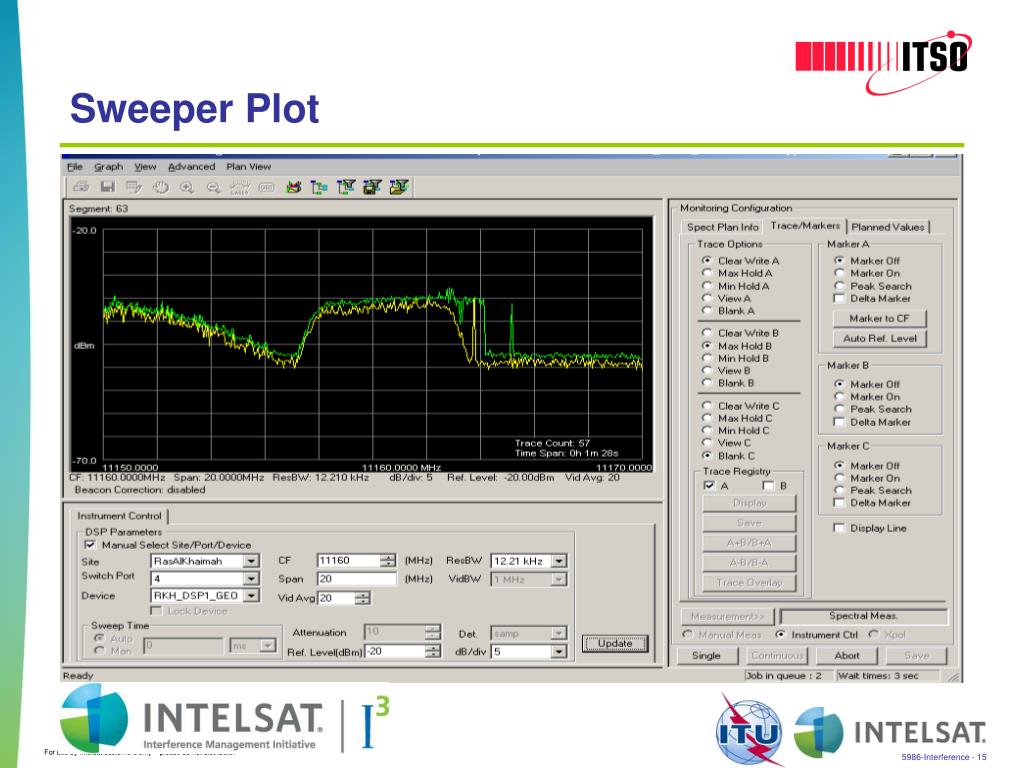Viewport: 1024px width, 768px height.
Task: Click the Ref. Level input field
Action: pyautogui.click(x=395, y=651)
